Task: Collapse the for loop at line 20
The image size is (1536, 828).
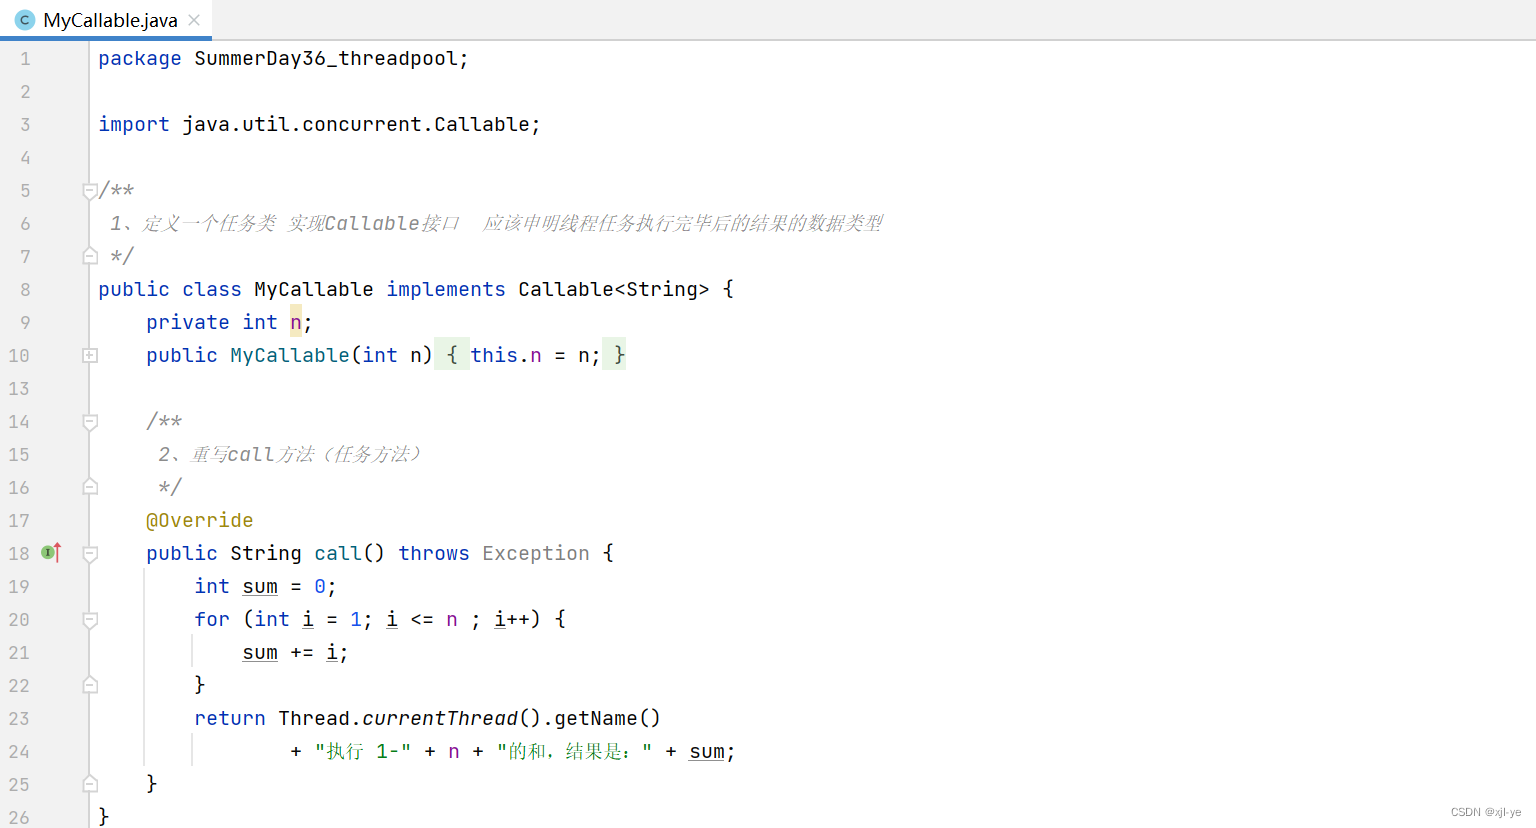Action: click(90, 620)
